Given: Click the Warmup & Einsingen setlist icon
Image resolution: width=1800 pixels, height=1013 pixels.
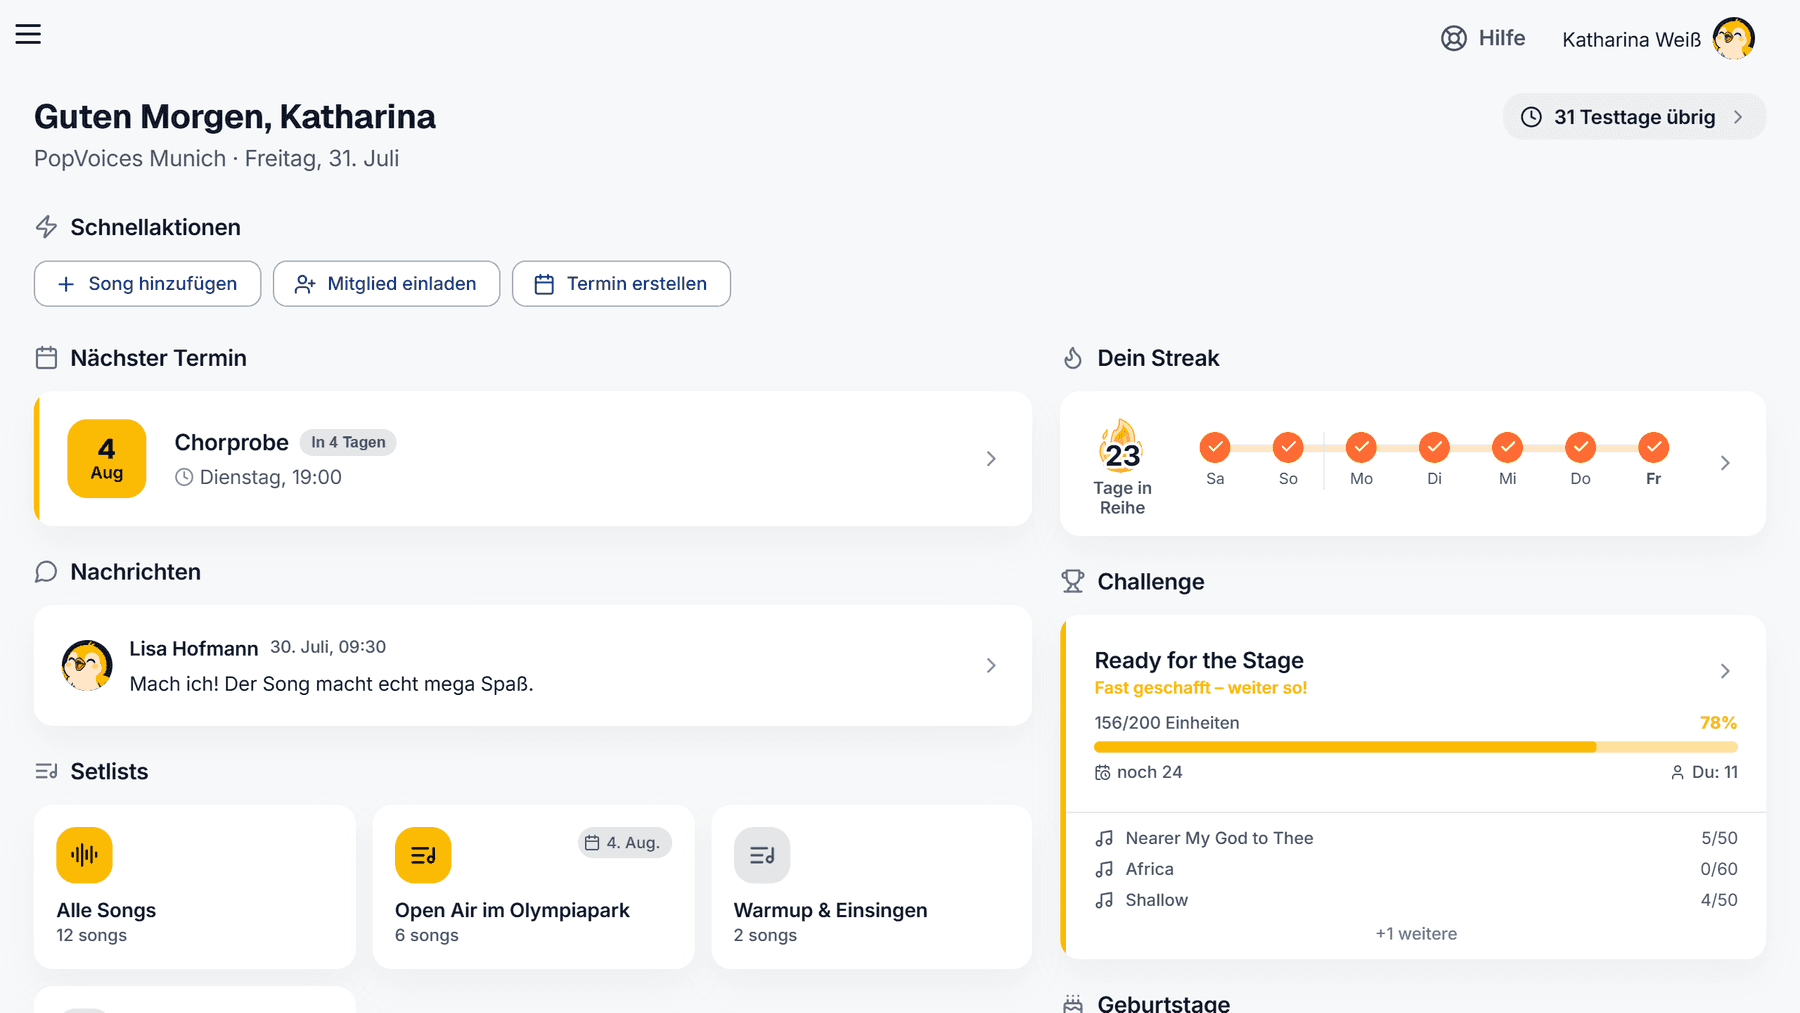Looking at the screenshot, I should click(762, 855).
